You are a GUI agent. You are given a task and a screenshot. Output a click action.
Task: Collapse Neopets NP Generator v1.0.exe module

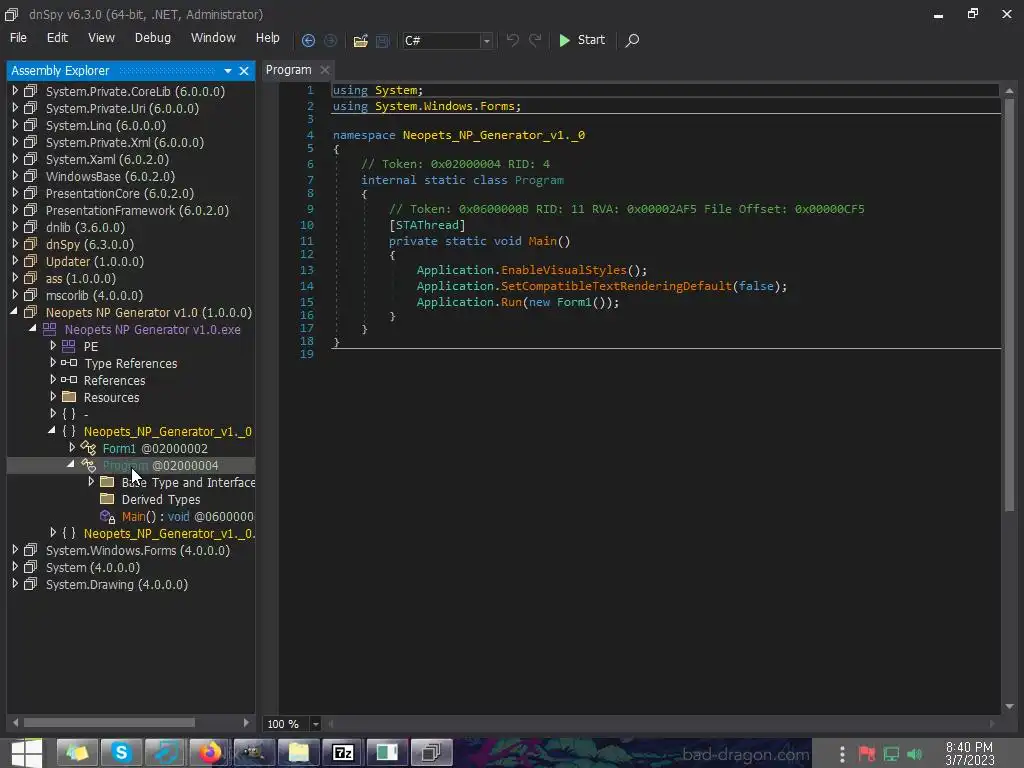33,329
